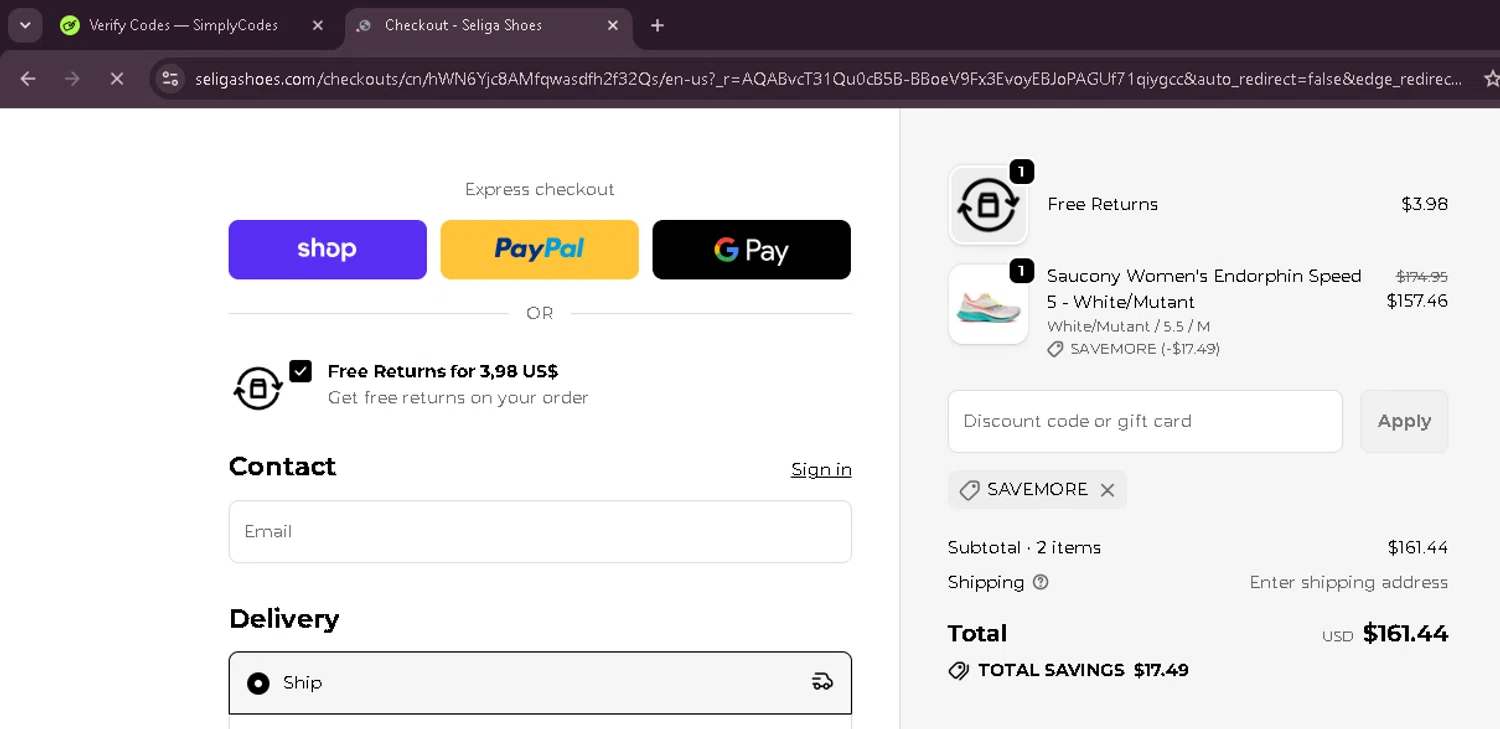
Task: Check out with PayPal
Action: pyautogui.click(x=539, y=249)
